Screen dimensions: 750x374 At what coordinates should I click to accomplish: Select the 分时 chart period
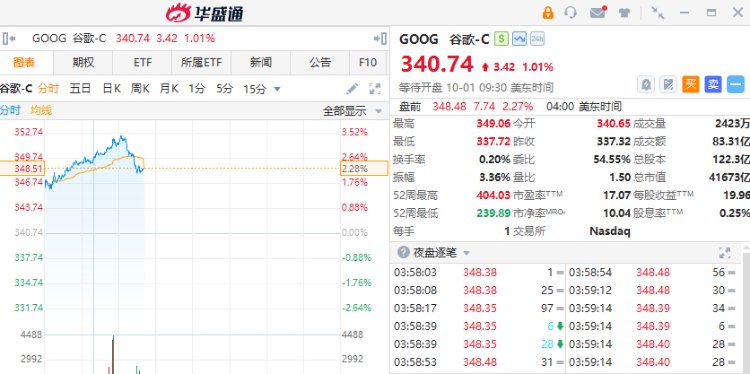(x=48, y=88)
